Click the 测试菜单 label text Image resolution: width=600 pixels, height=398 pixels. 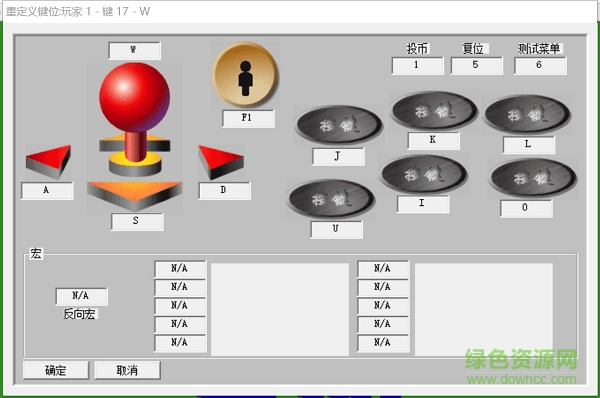coord(539,49)
